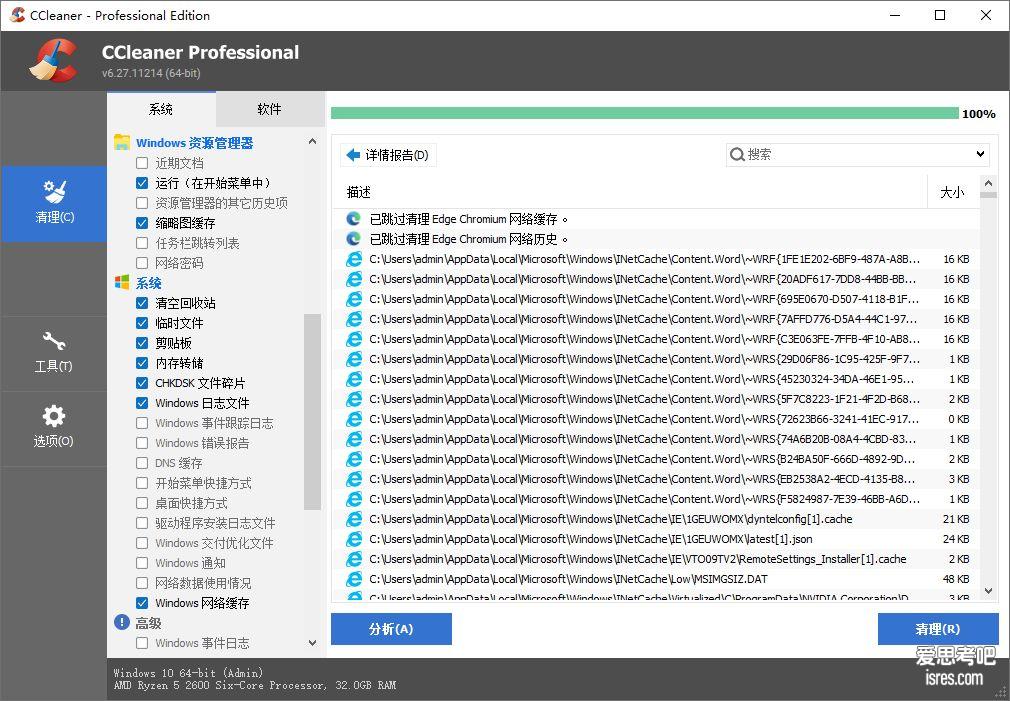
Task: Switch to the 软件 tab
Action: click(270, 109)
